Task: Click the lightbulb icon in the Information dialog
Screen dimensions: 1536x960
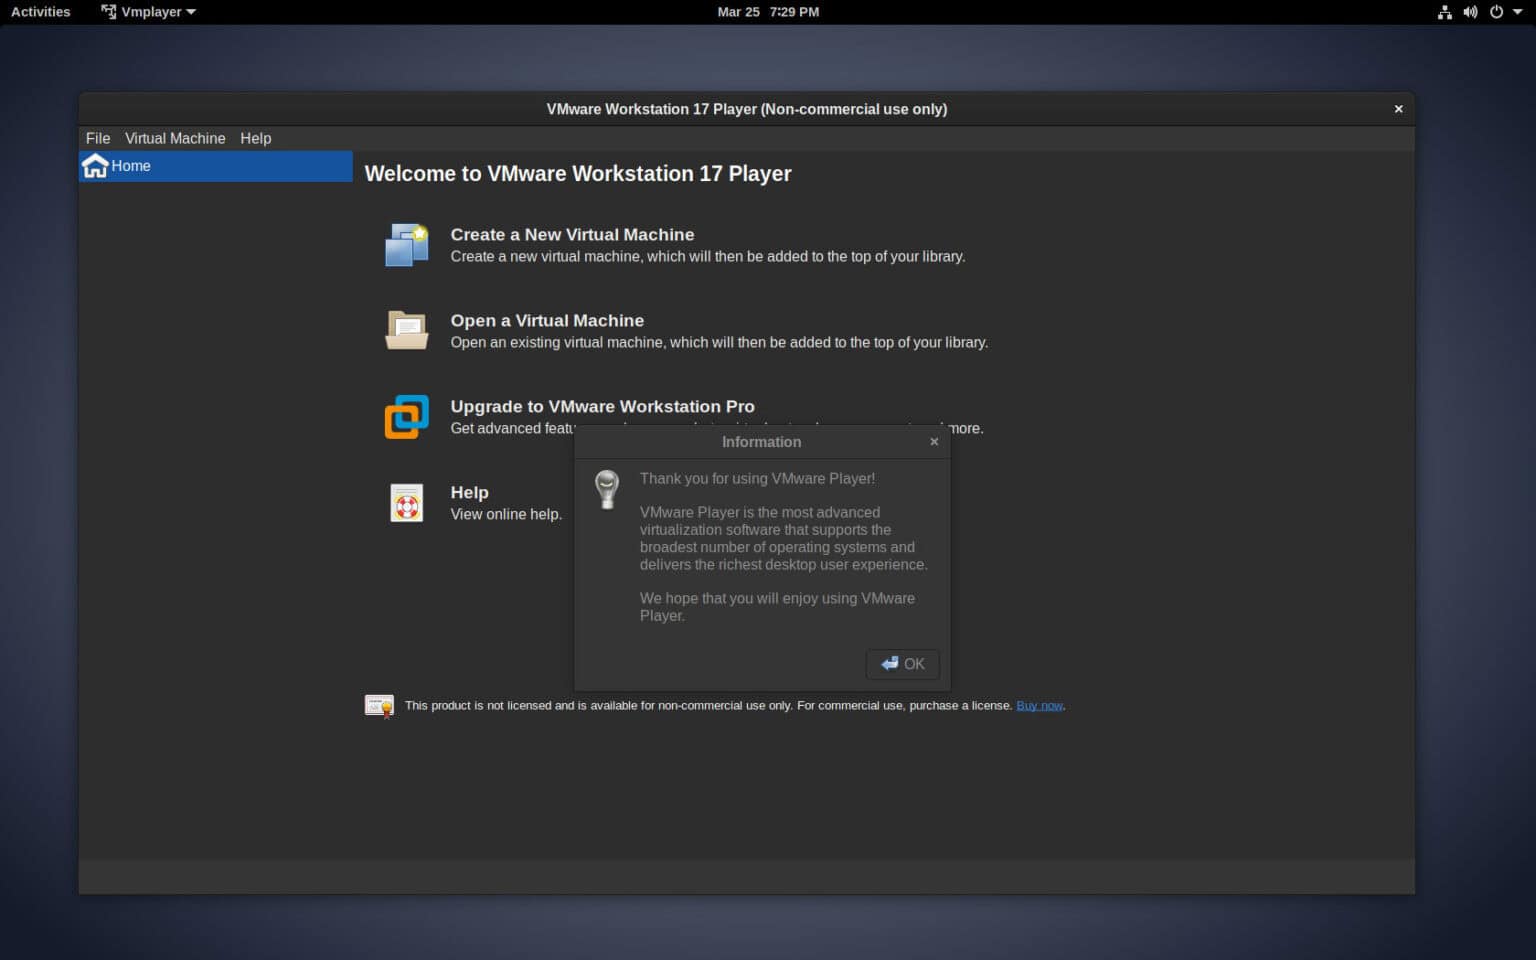Action: coord(607,490)
